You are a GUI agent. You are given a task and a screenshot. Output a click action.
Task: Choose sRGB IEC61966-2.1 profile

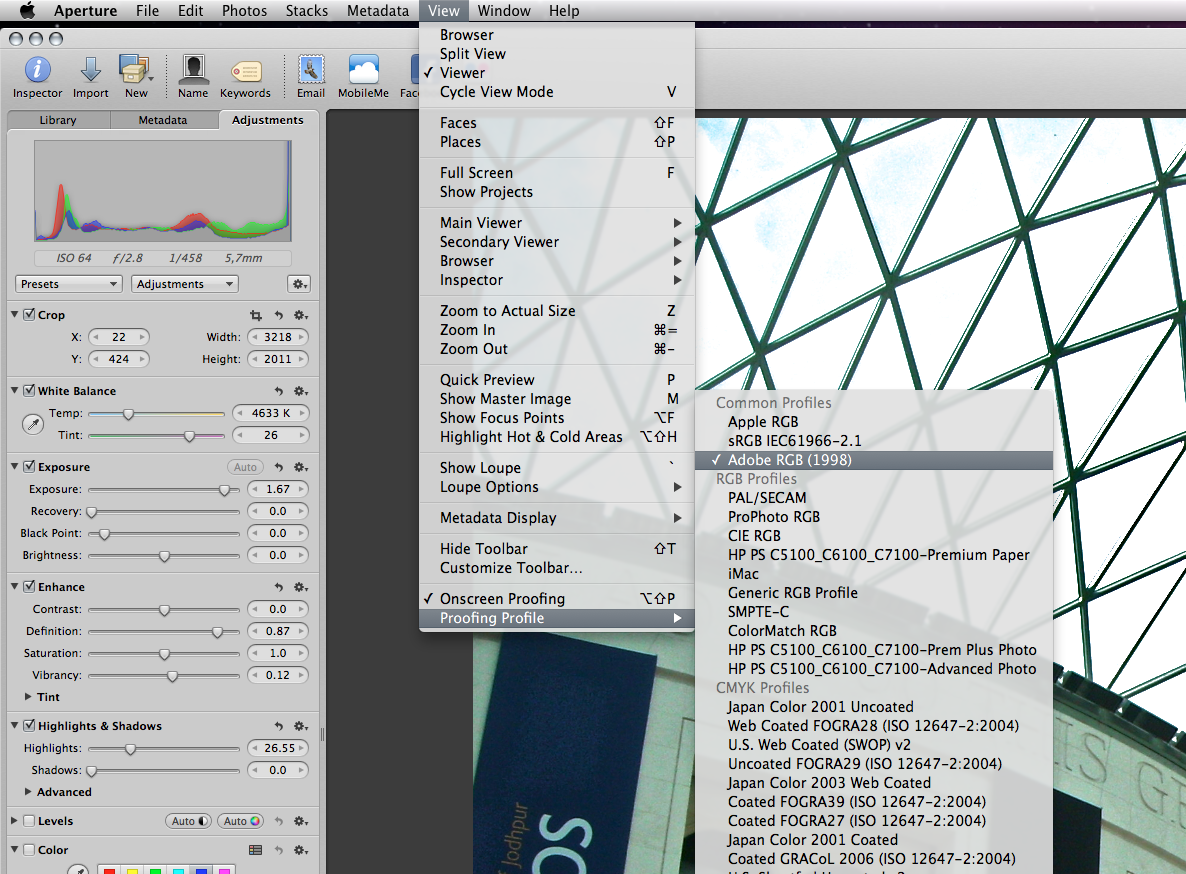874,441
